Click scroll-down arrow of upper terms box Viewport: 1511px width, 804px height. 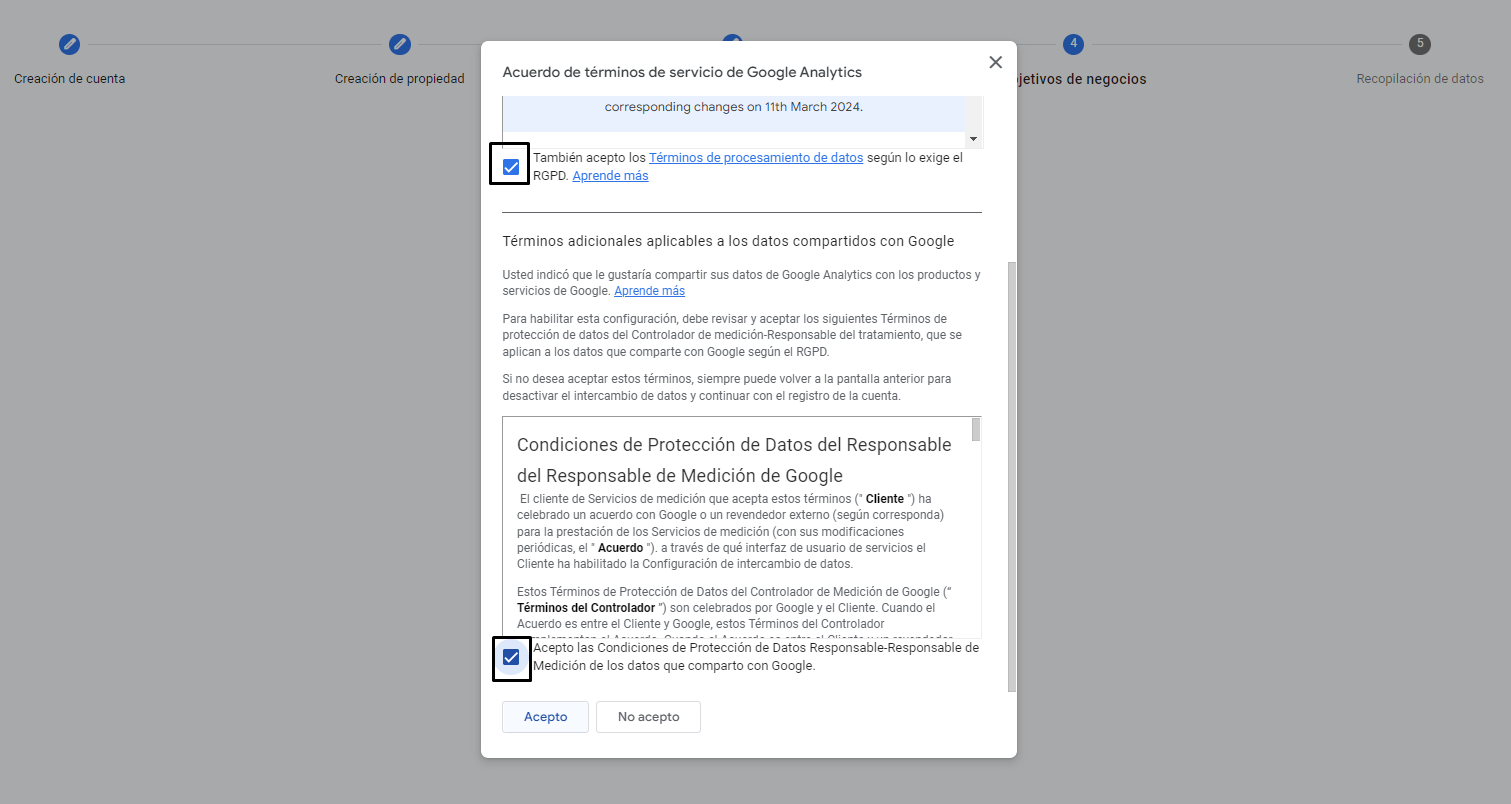[x=973, y=139]
